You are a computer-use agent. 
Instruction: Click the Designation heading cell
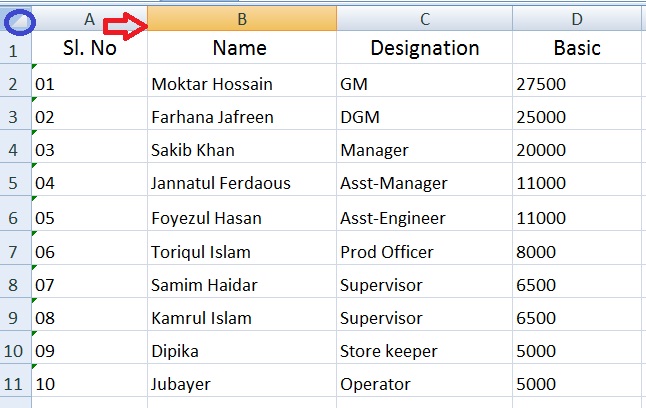coord(424,48)
